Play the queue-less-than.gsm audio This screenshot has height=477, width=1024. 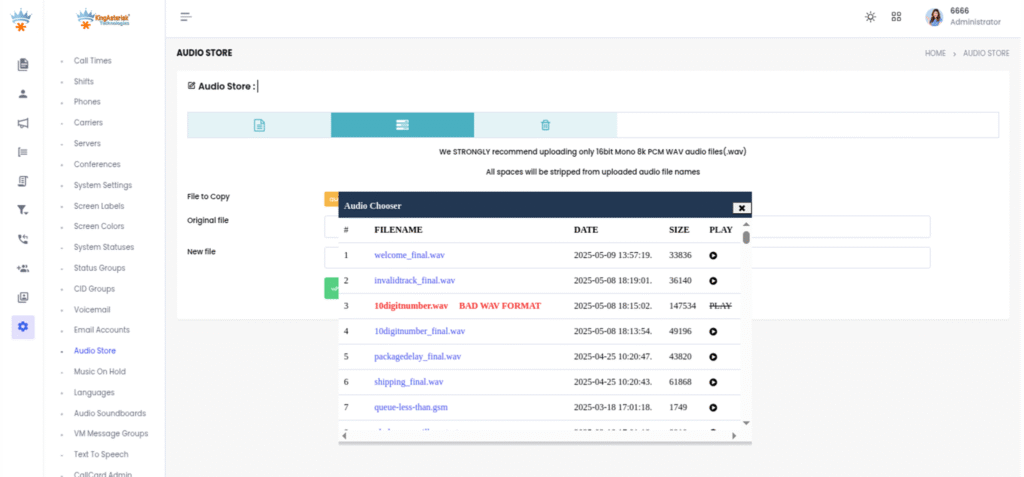pyautogui.click(x=713, y=407)
